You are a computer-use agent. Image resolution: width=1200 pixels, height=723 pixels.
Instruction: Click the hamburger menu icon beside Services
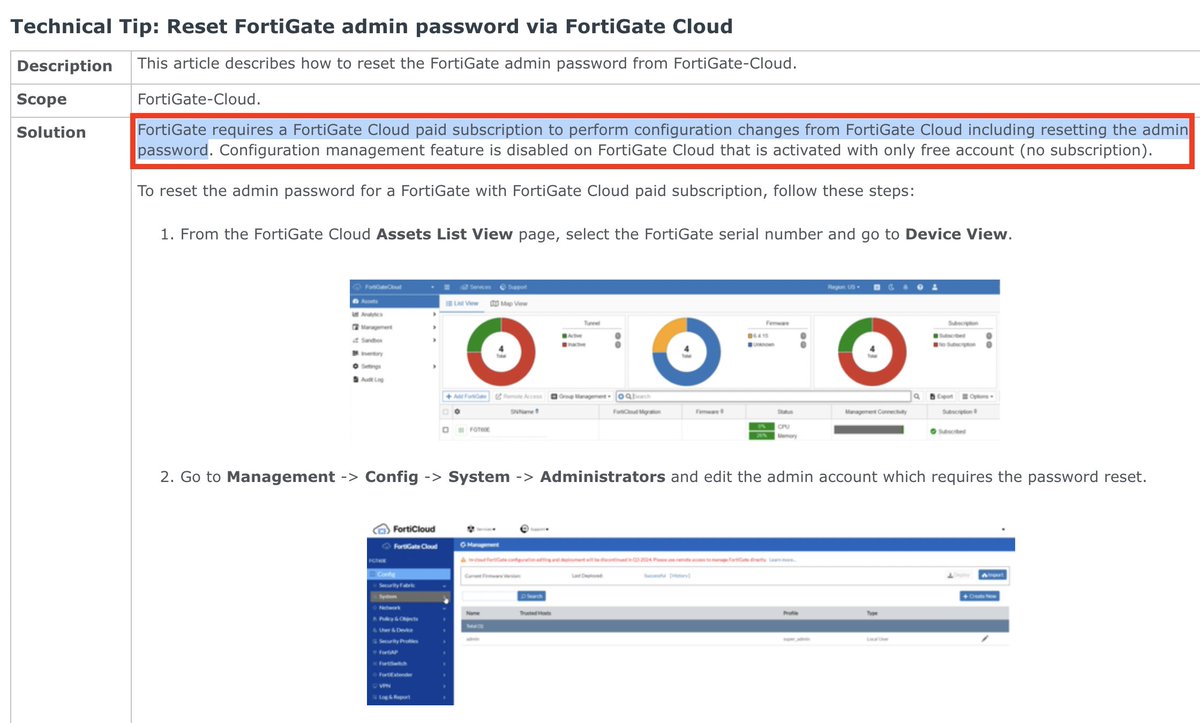[x=447, y=287]
